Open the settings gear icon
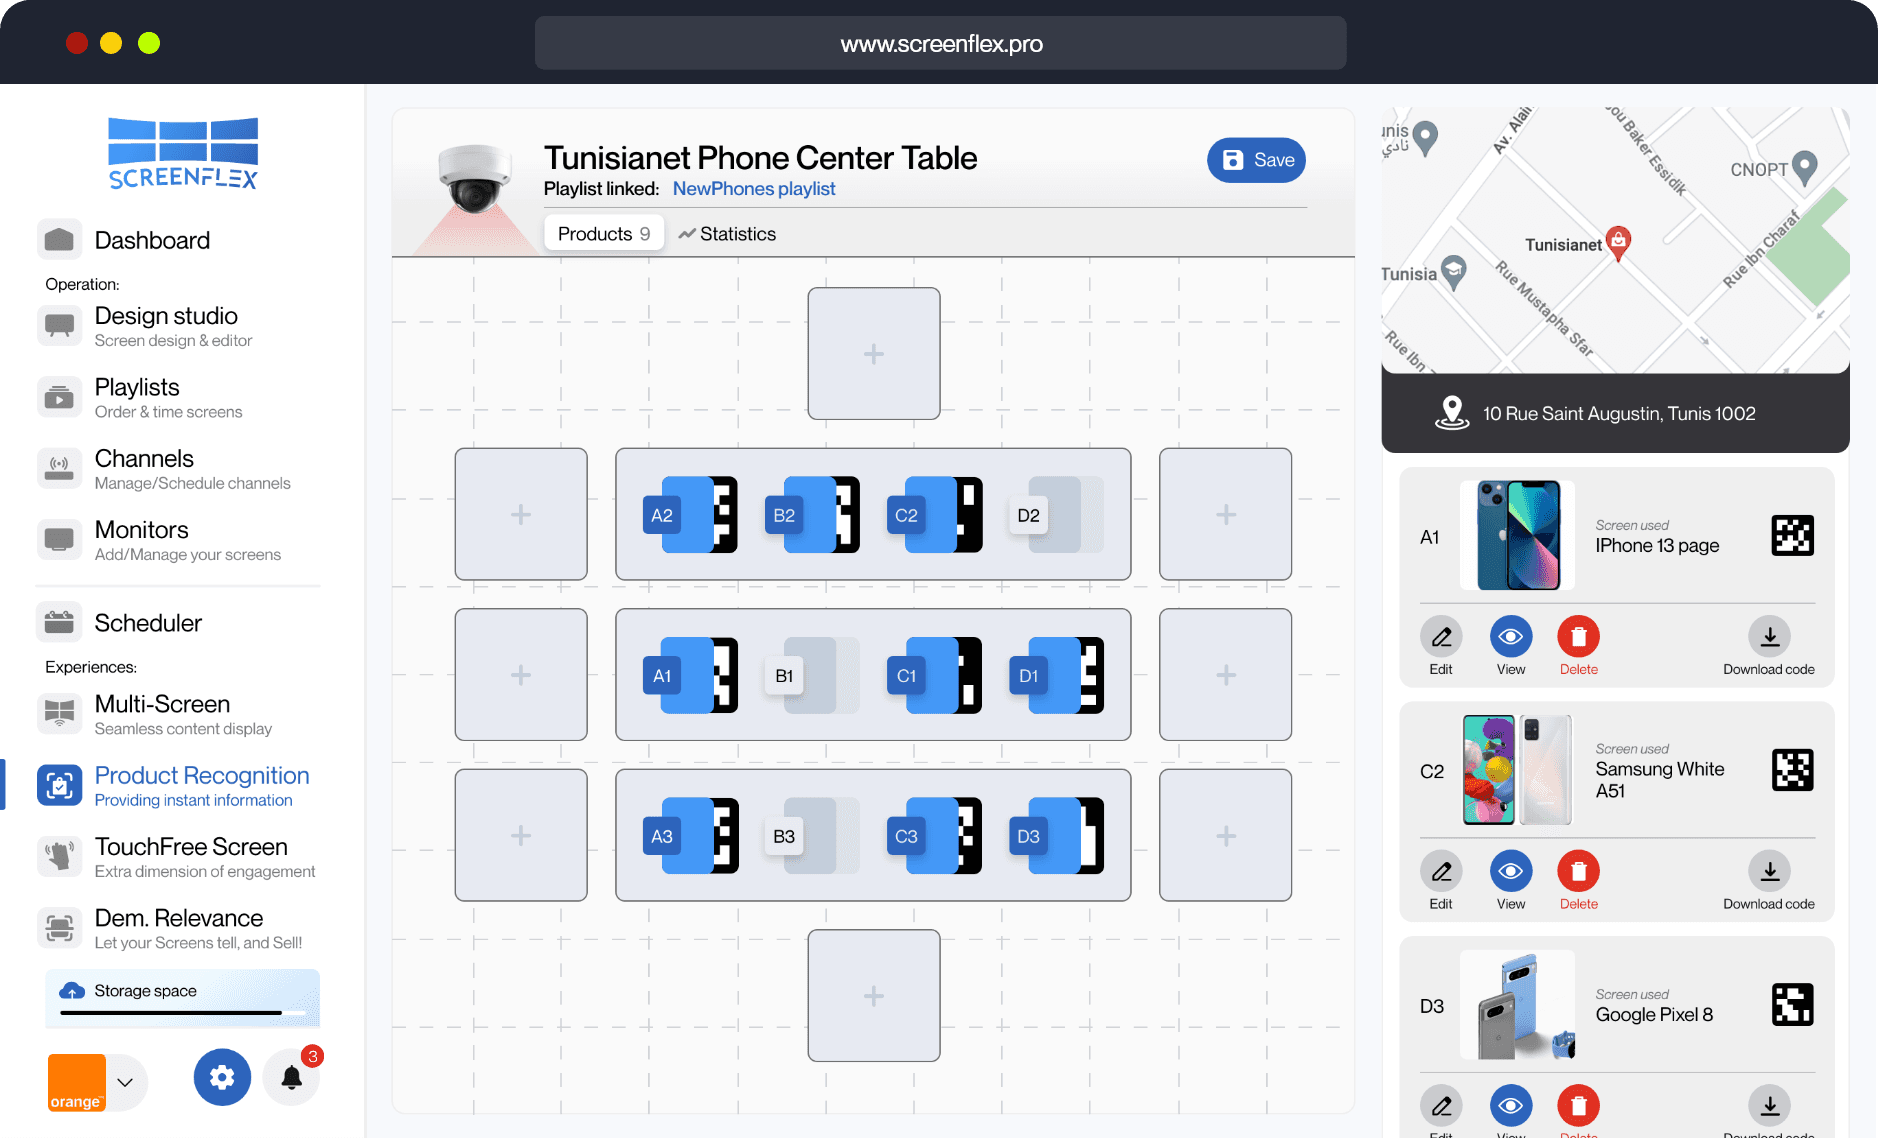The image size is (1878, 1138). [x=222, y=1077]
